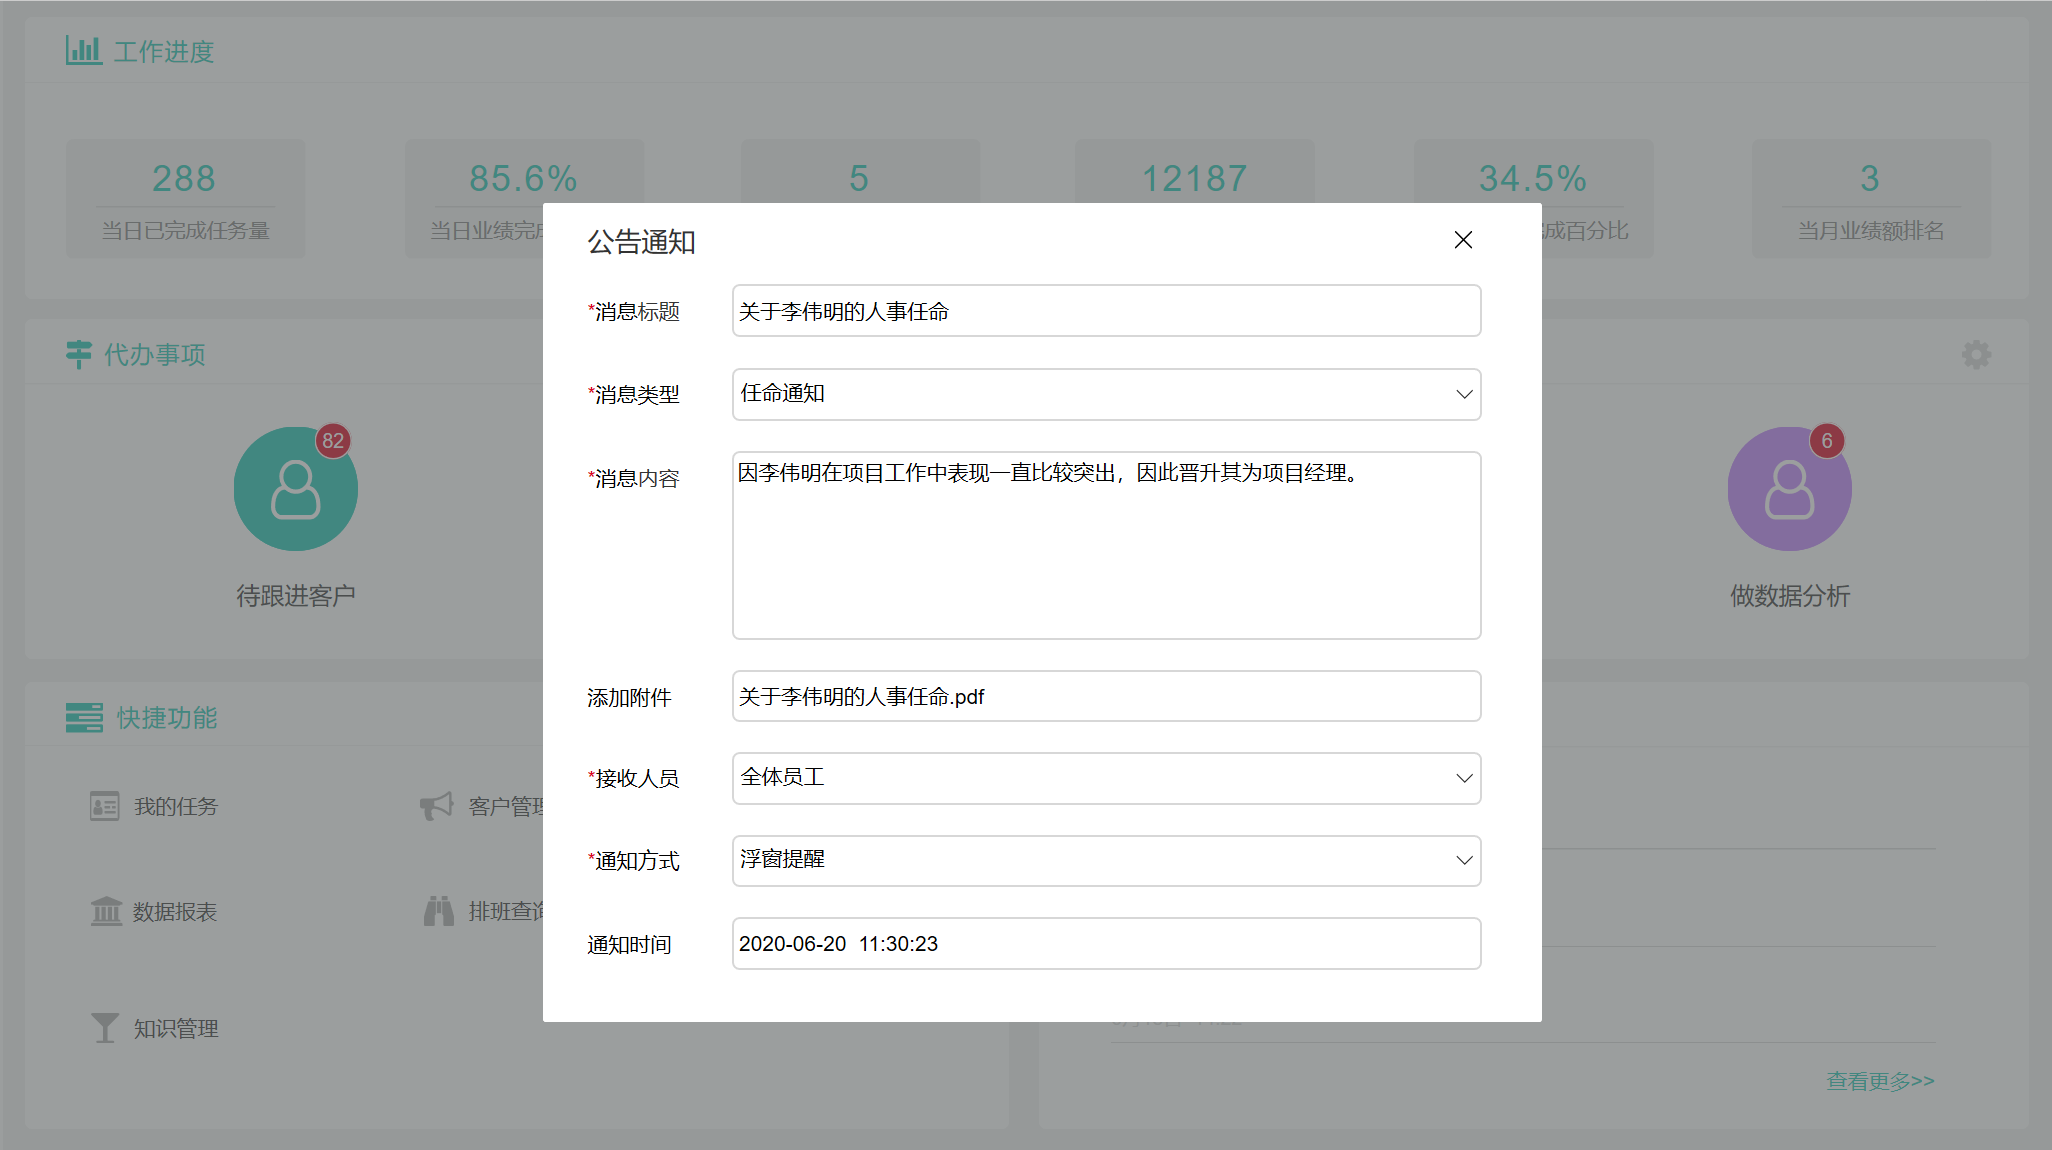Viewport: 2052px width, 1150px height.
Task: Open 客户管理 megaphone icon
Action: 437,805
